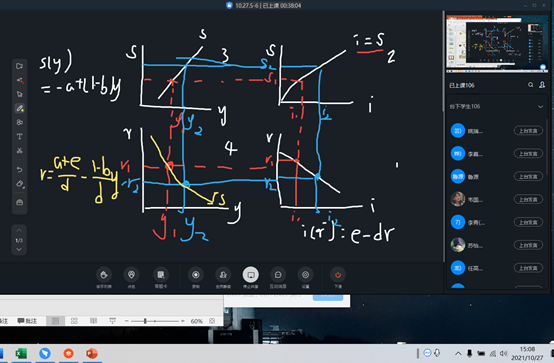554x363 pixels.
Task: Open the folder icon in whiteboard toolbar
Action: coord(19,66)
